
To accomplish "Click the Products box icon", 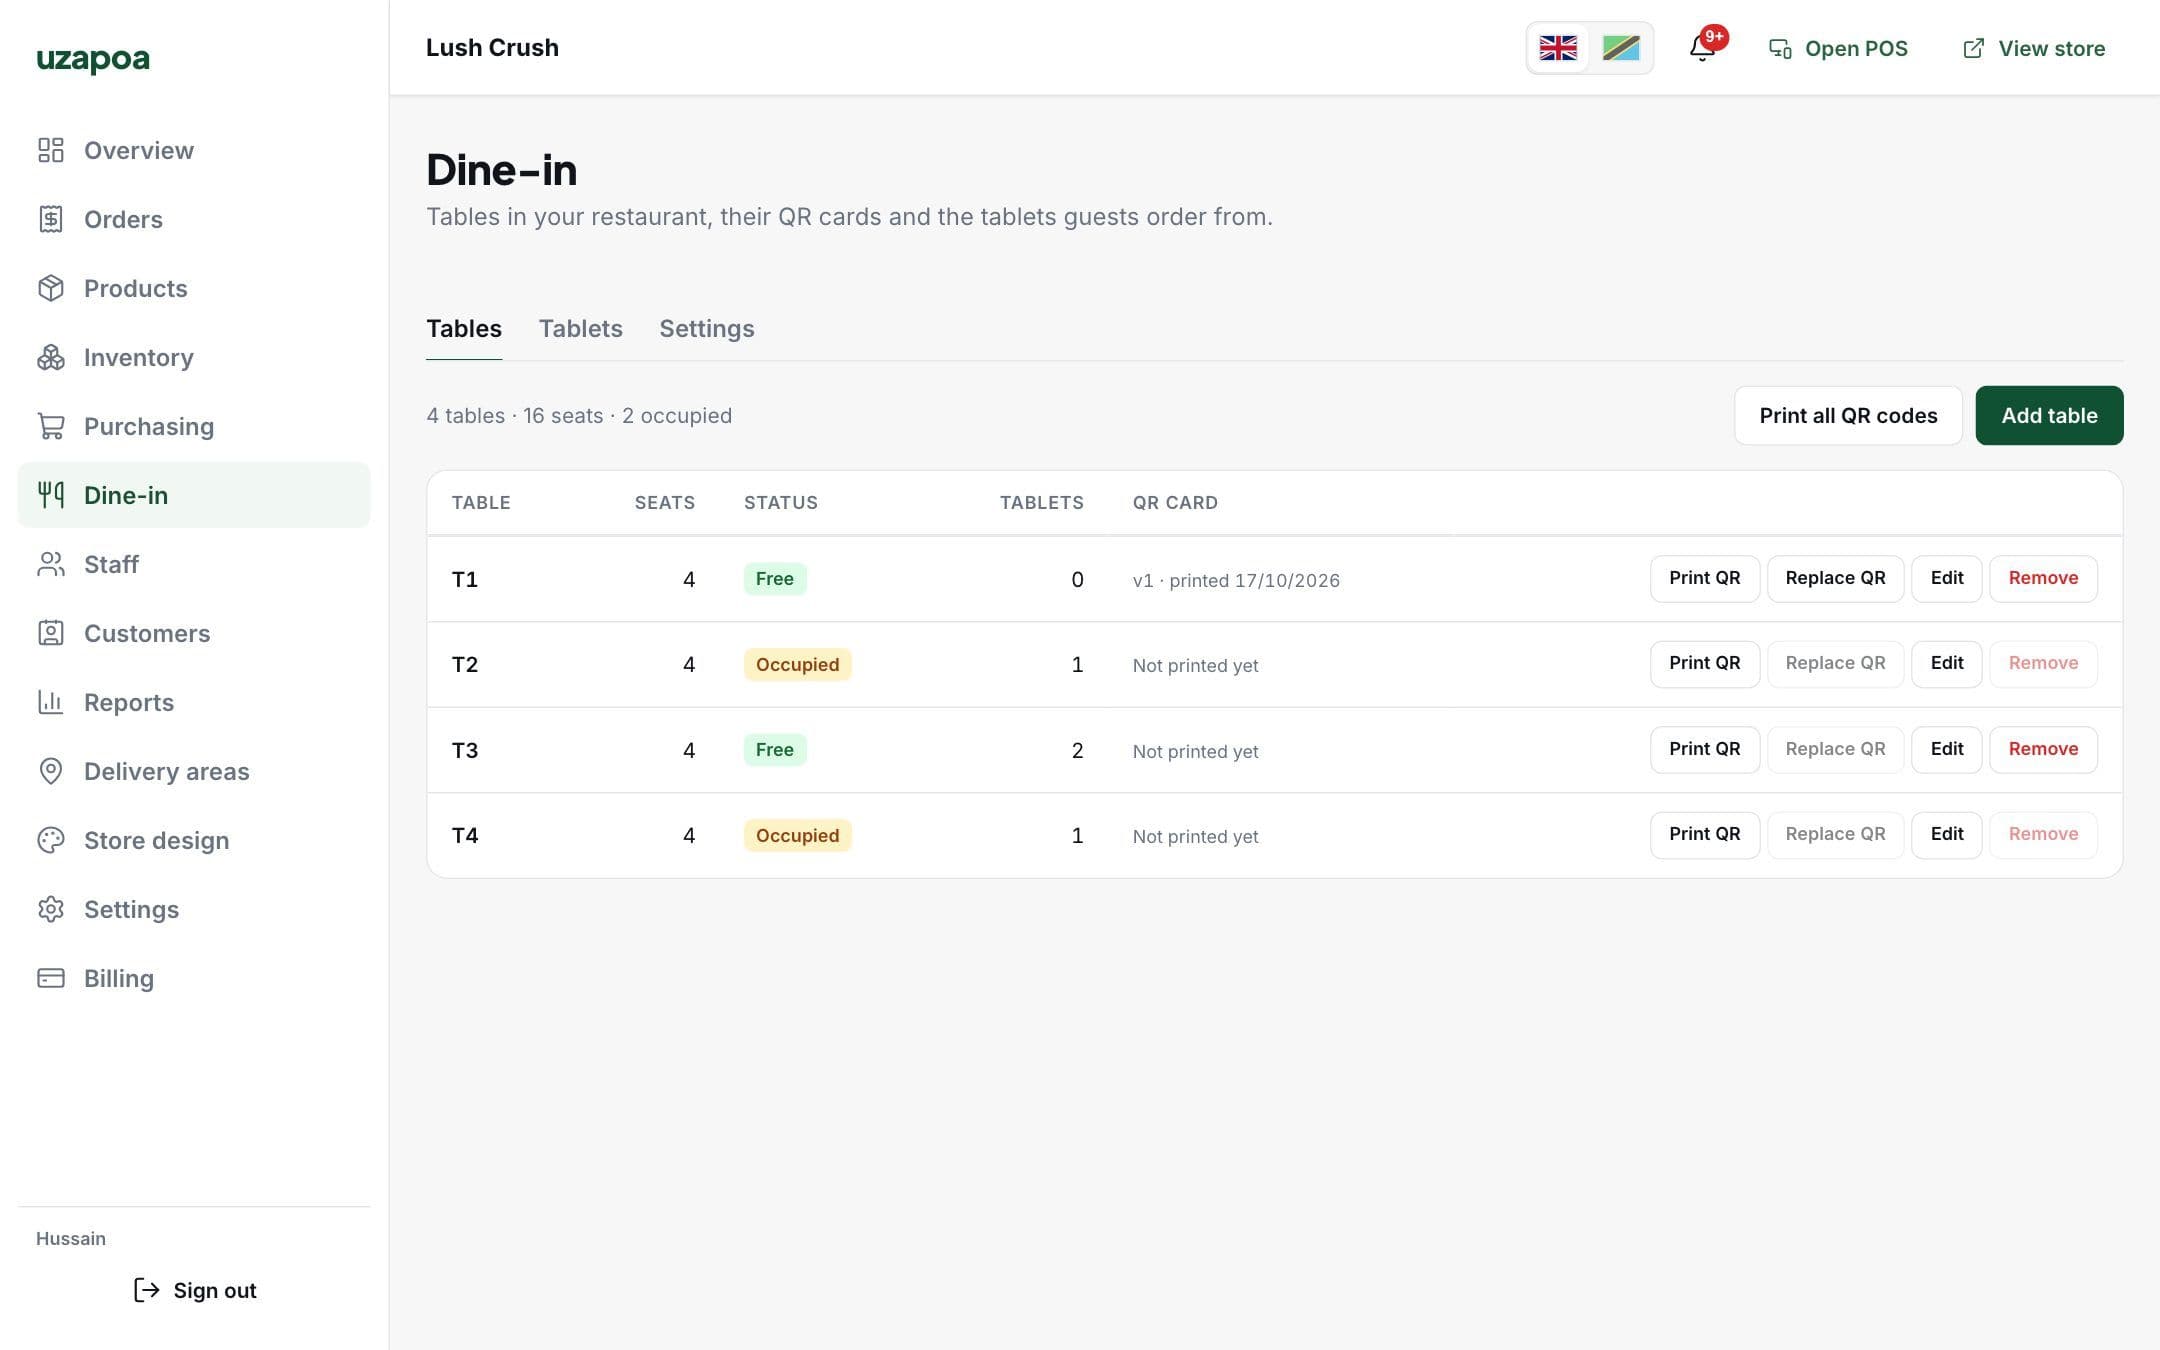I will 51,288.
